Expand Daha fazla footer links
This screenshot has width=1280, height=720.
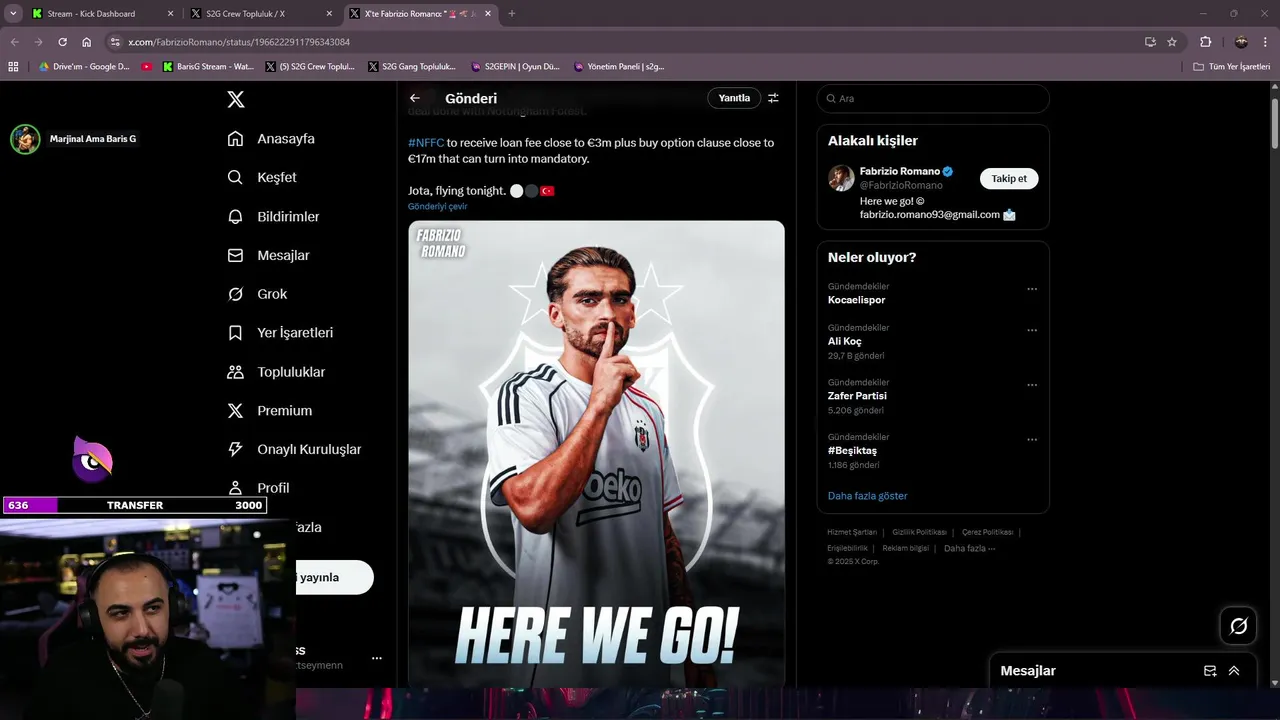[x=969, y=548]
